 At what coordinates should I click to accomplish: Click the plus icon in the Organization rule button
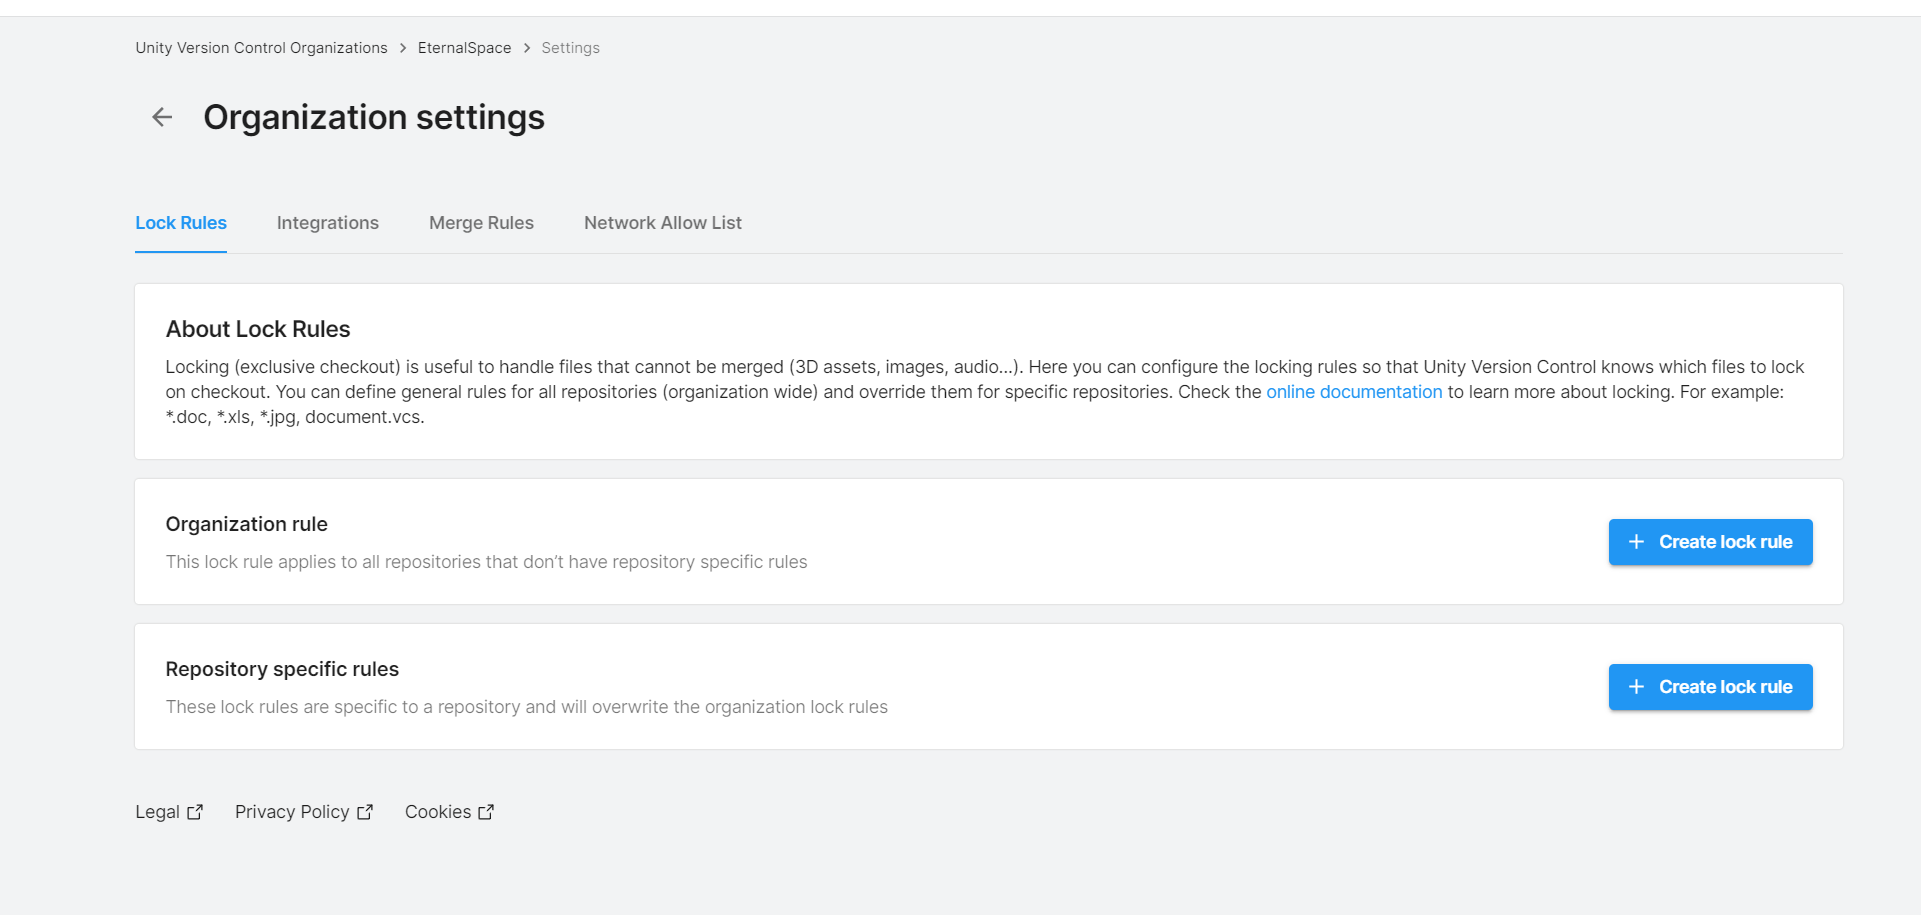point(1636,542)
